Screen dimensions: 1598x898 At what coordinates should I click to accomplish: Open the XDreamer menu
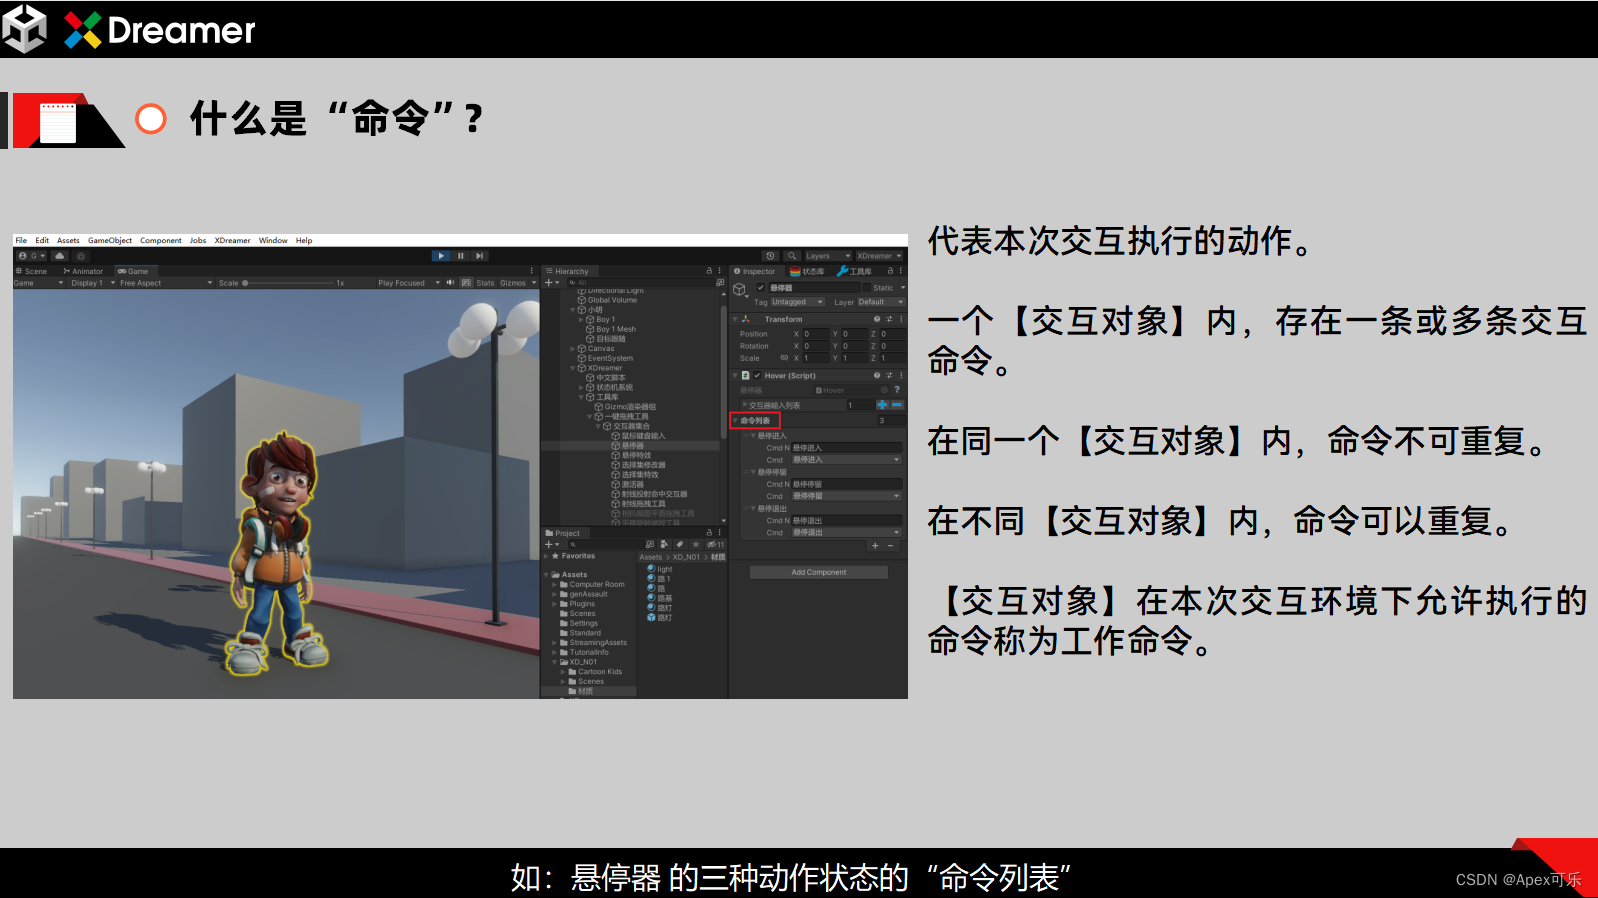[x=232, y=241]
